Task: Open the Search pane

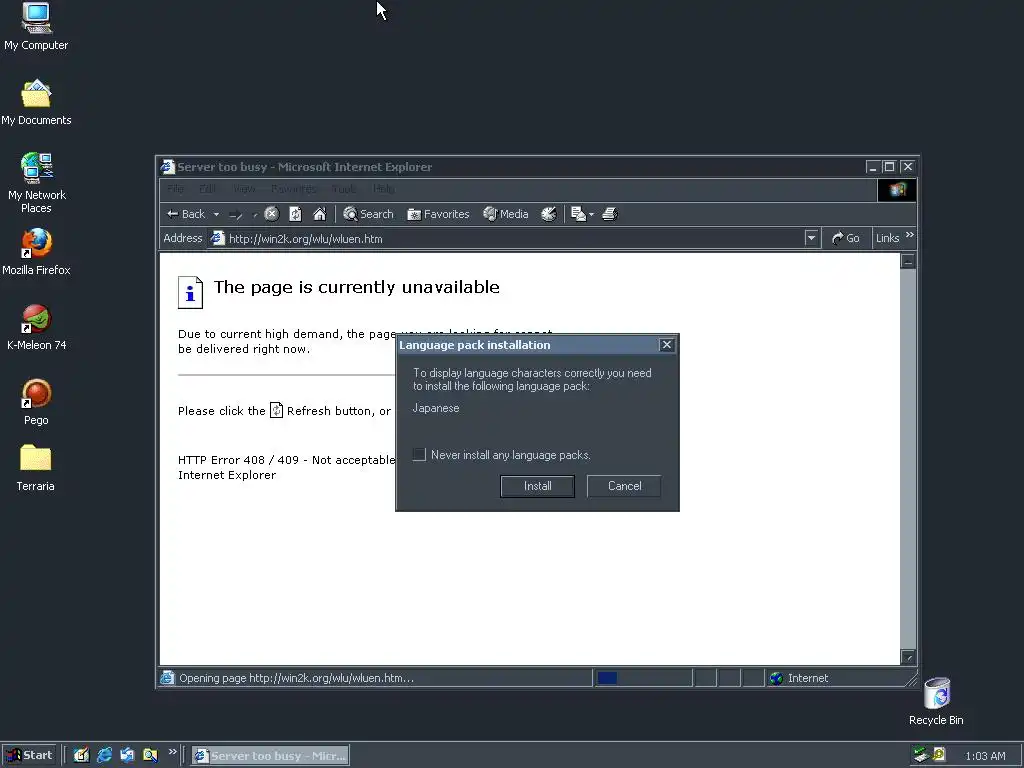Action: (368, 214)
